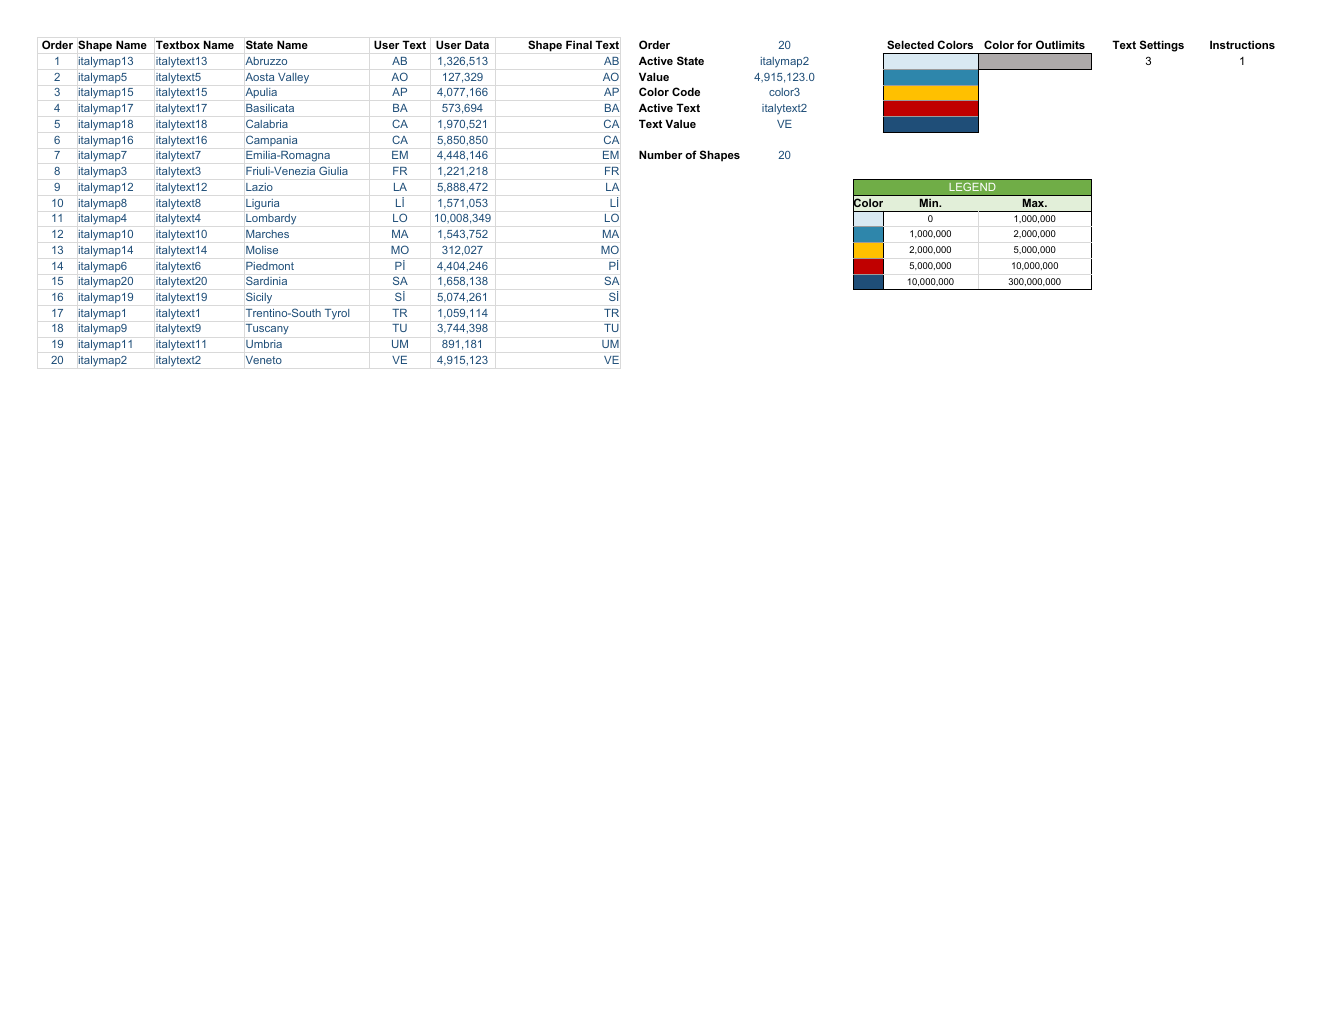This screenshot has width=1320, height=1020.
Task: Select the Emilia-Romagna state cell
Action: [x=306, y=155]
